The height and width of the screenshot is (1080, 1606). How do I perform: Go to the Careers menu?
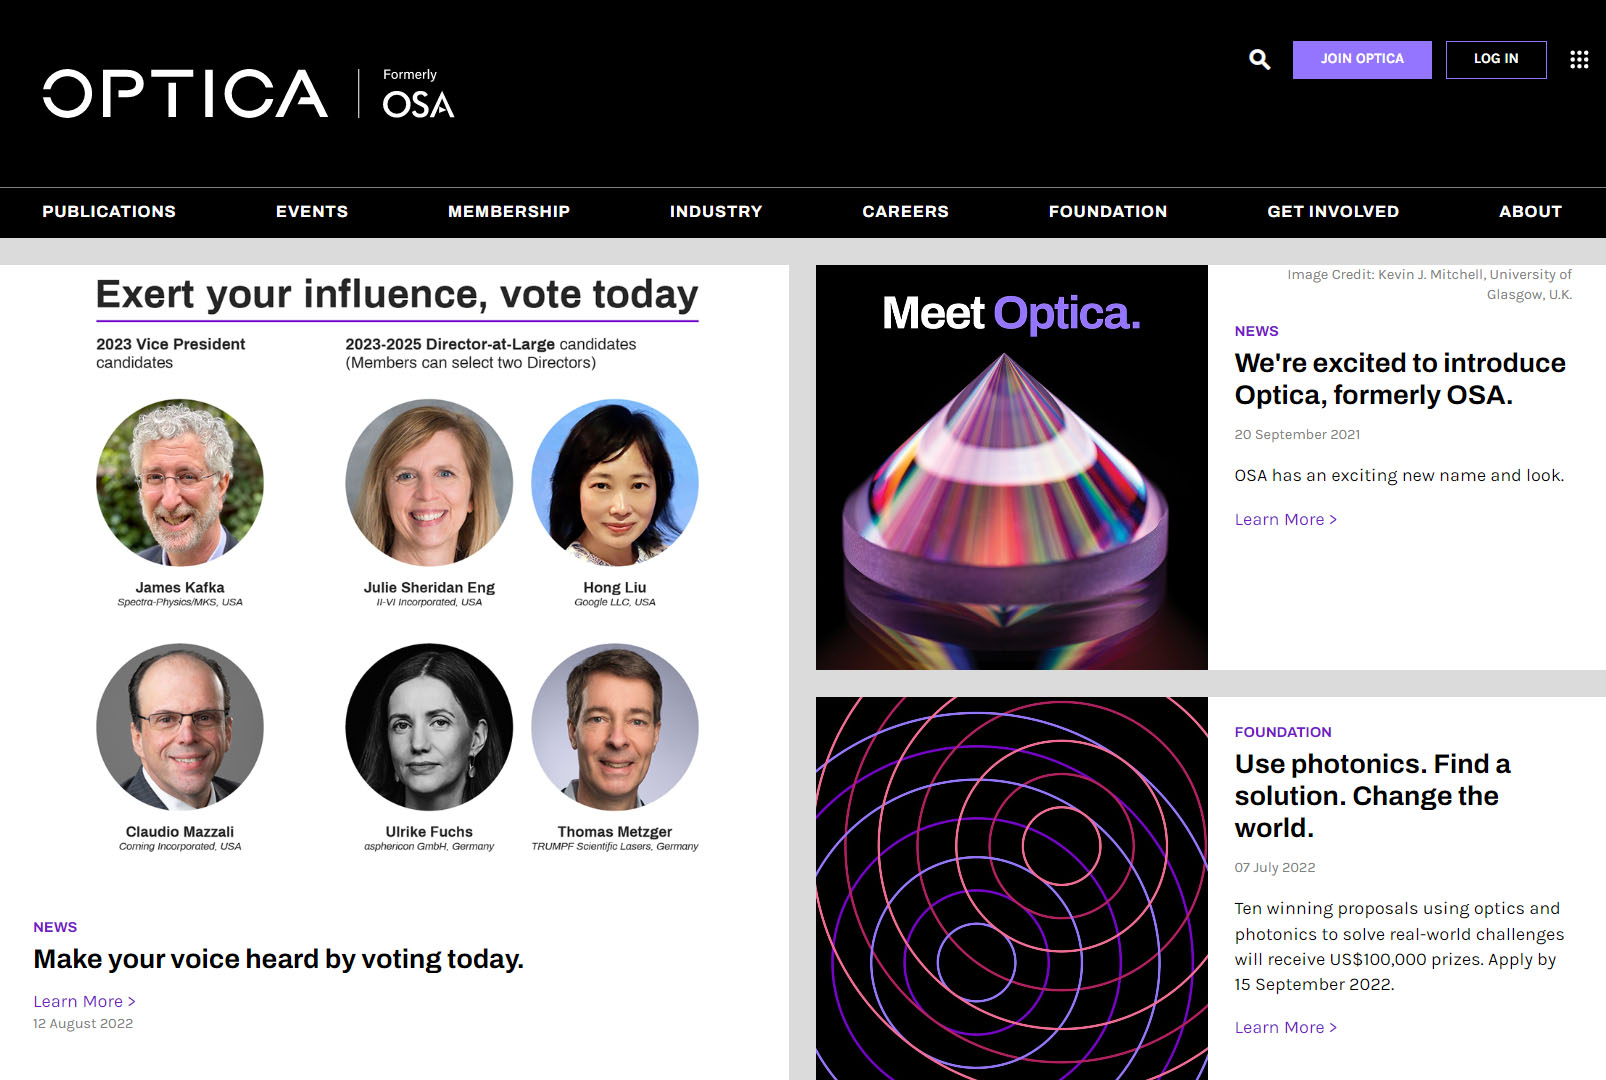(905, 212)
